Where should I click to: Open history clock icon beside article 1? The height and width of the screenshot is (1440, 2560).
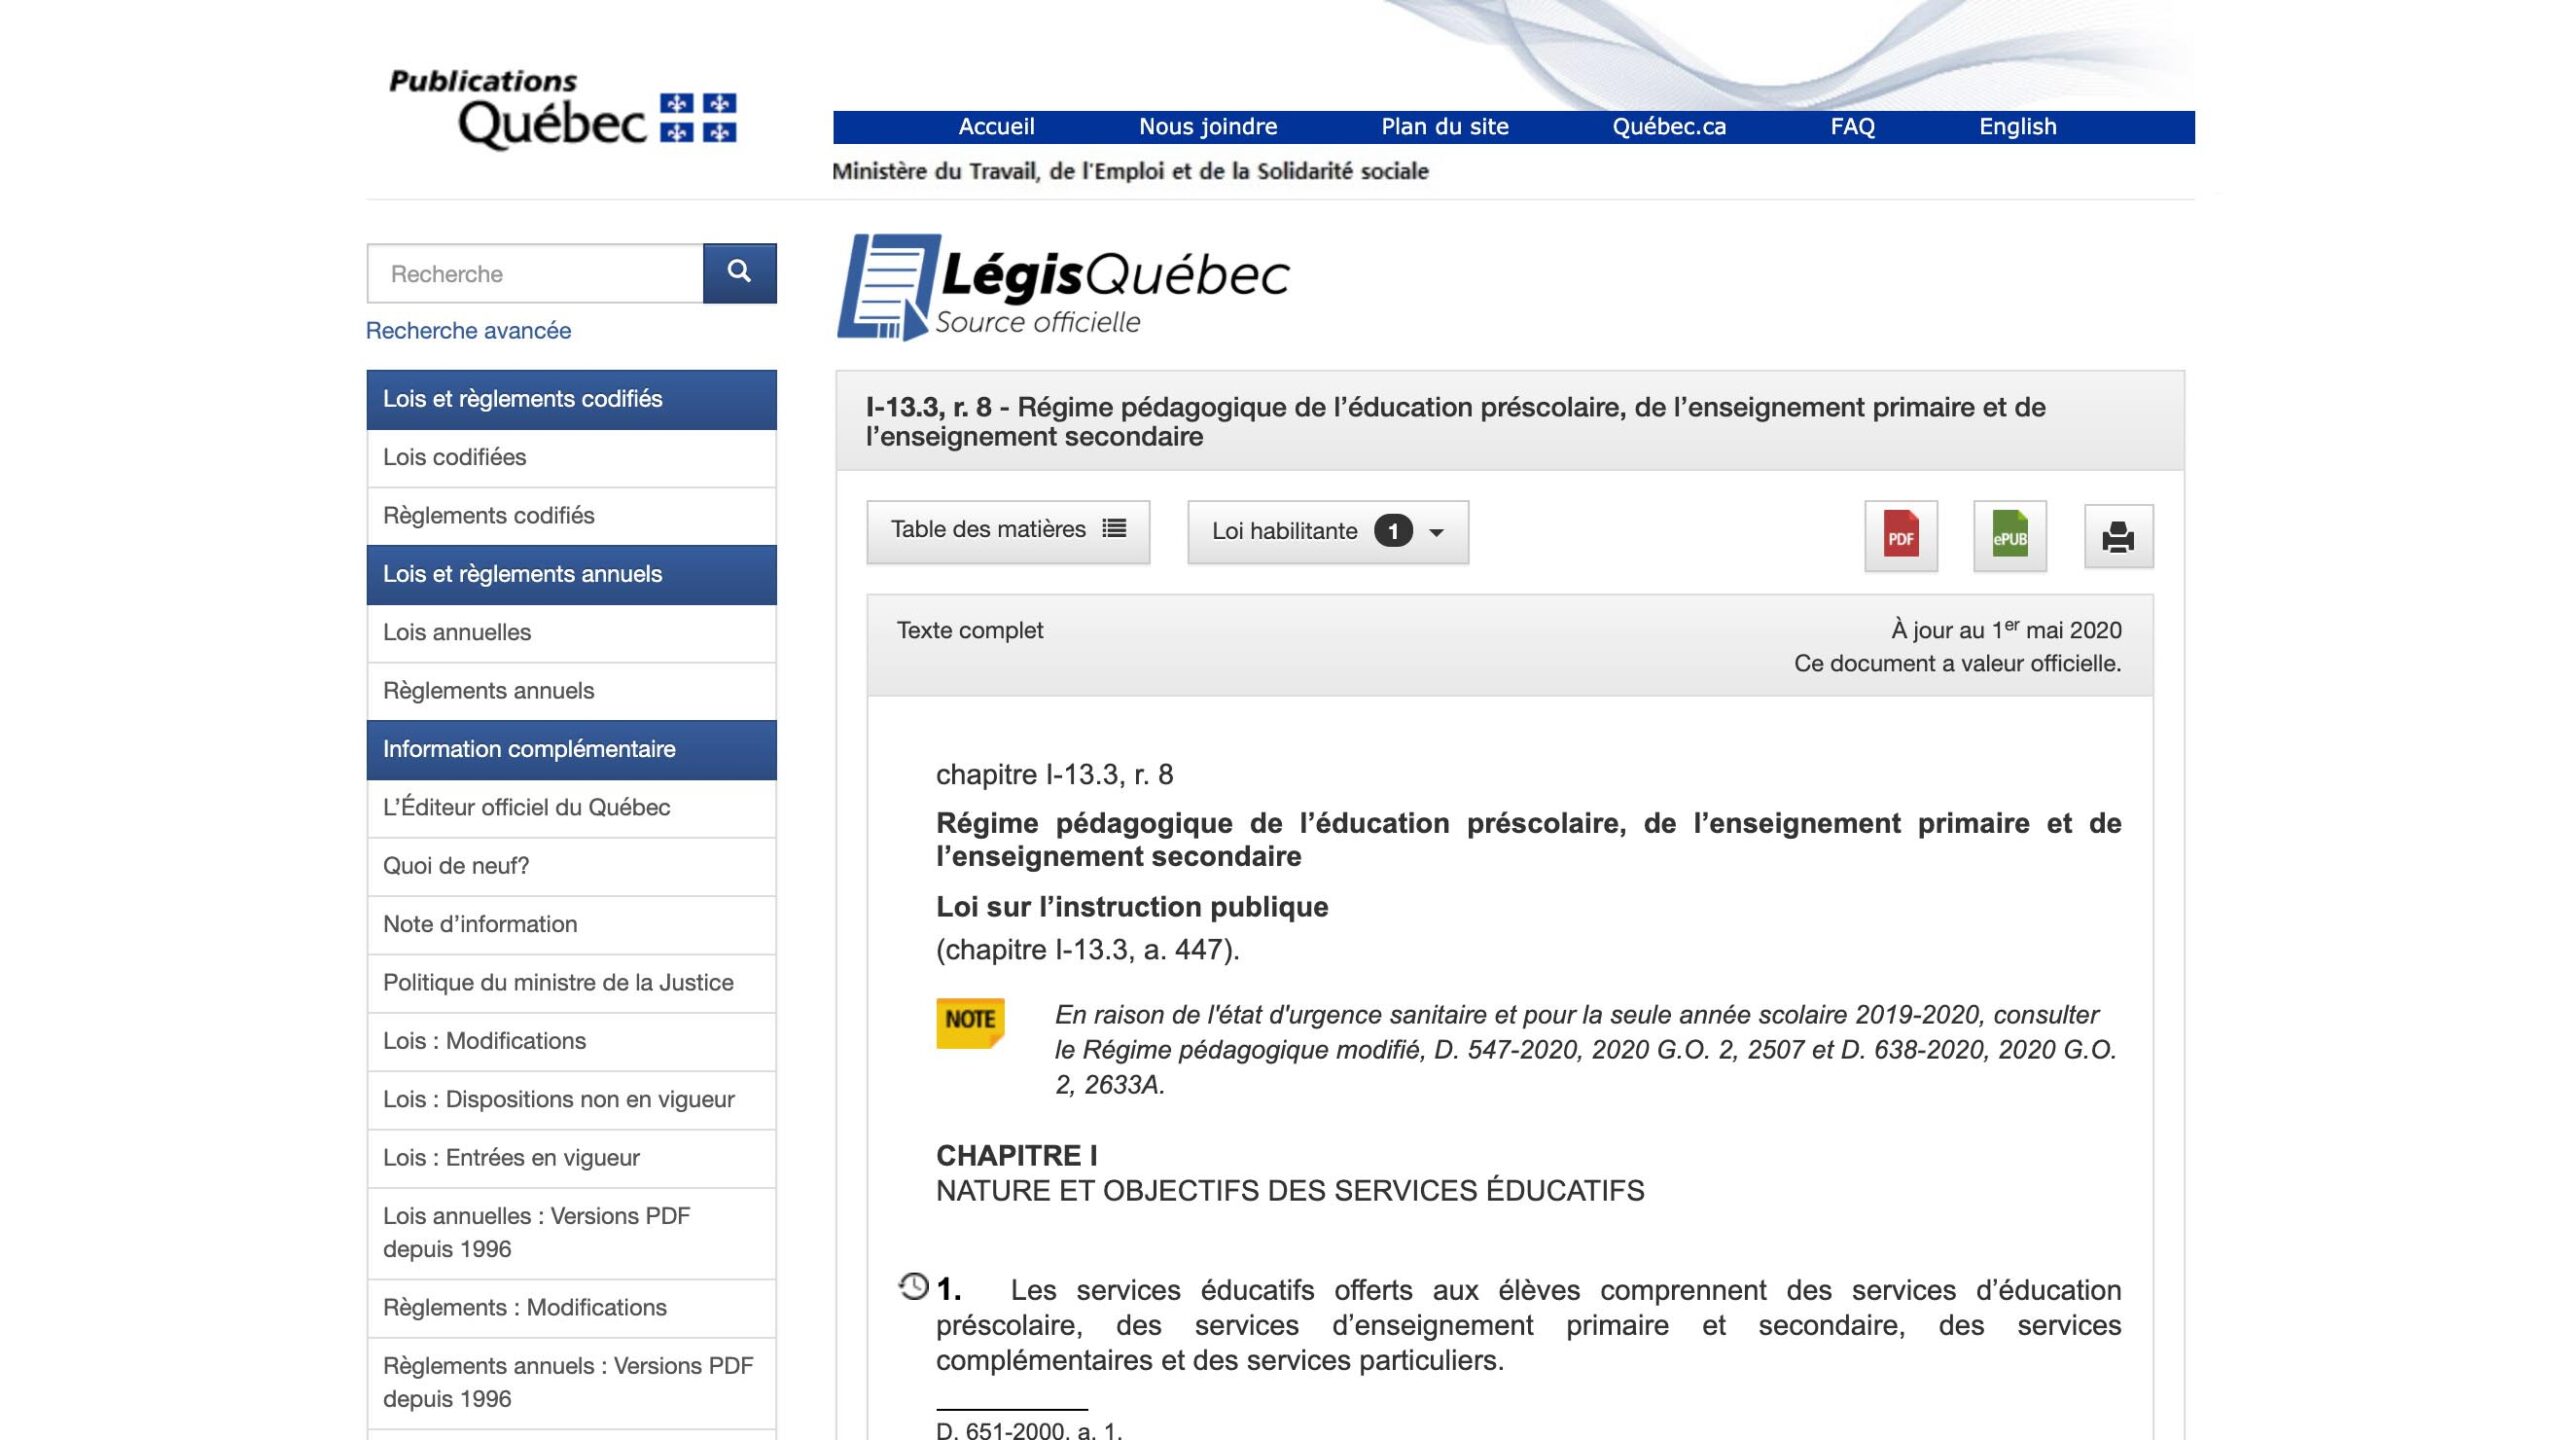[913, 1286]
